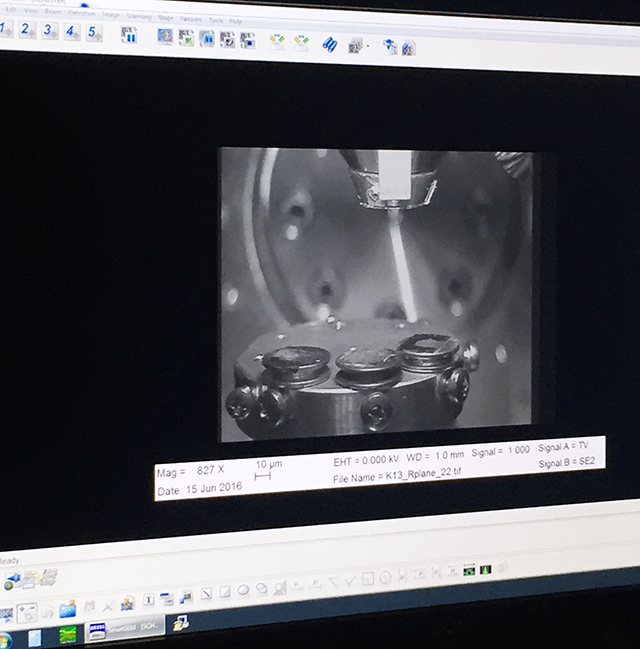Click the File Name K13_Rplane_22.tif field
The width and height of the screenshot is (640, 649).
click(x=397, y=476)
